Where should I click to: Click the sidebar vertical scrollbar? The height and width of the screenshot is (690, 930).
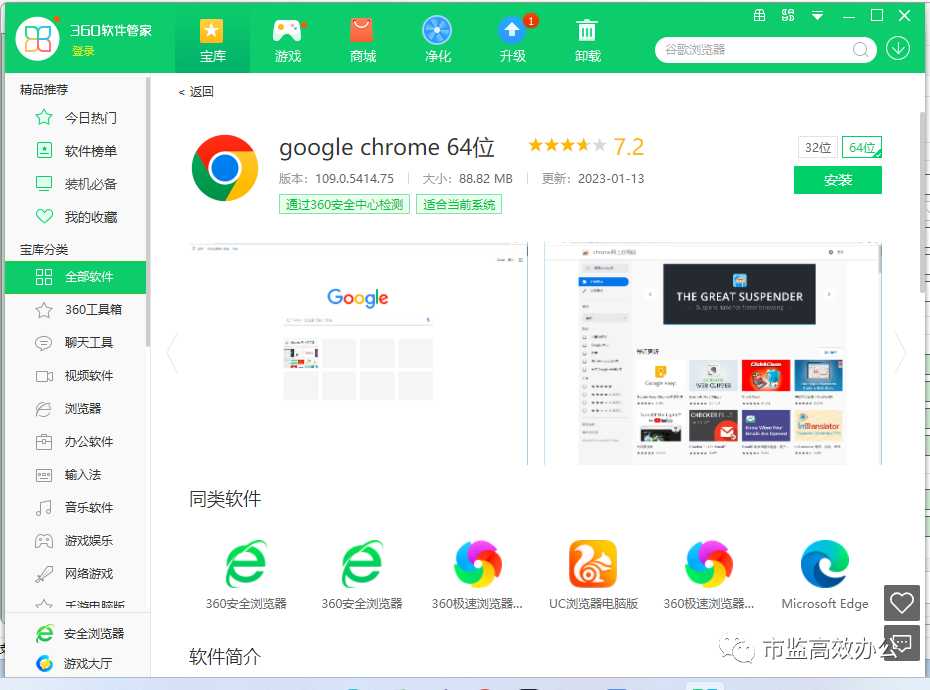pyautogui.click(x=148, y=211)
